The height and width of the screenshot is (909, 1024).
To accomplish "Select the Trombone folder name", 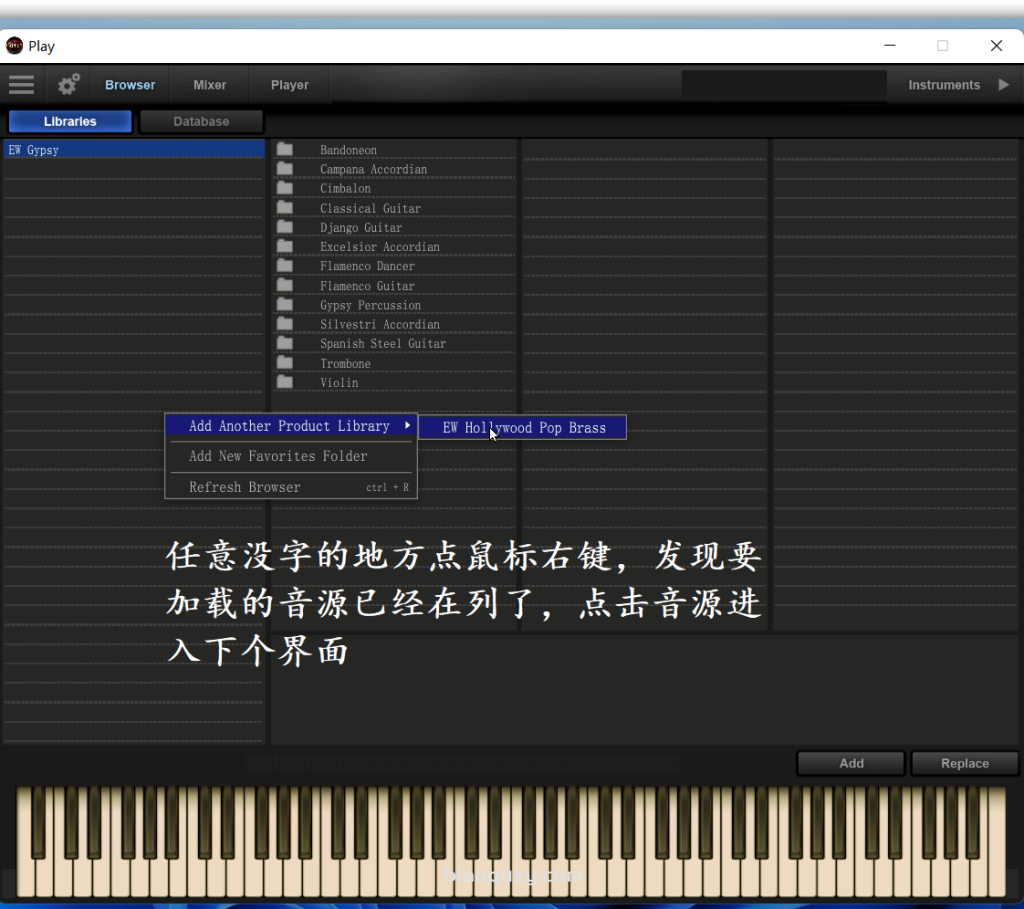I will pyautogui.click(x=345, y=363).
